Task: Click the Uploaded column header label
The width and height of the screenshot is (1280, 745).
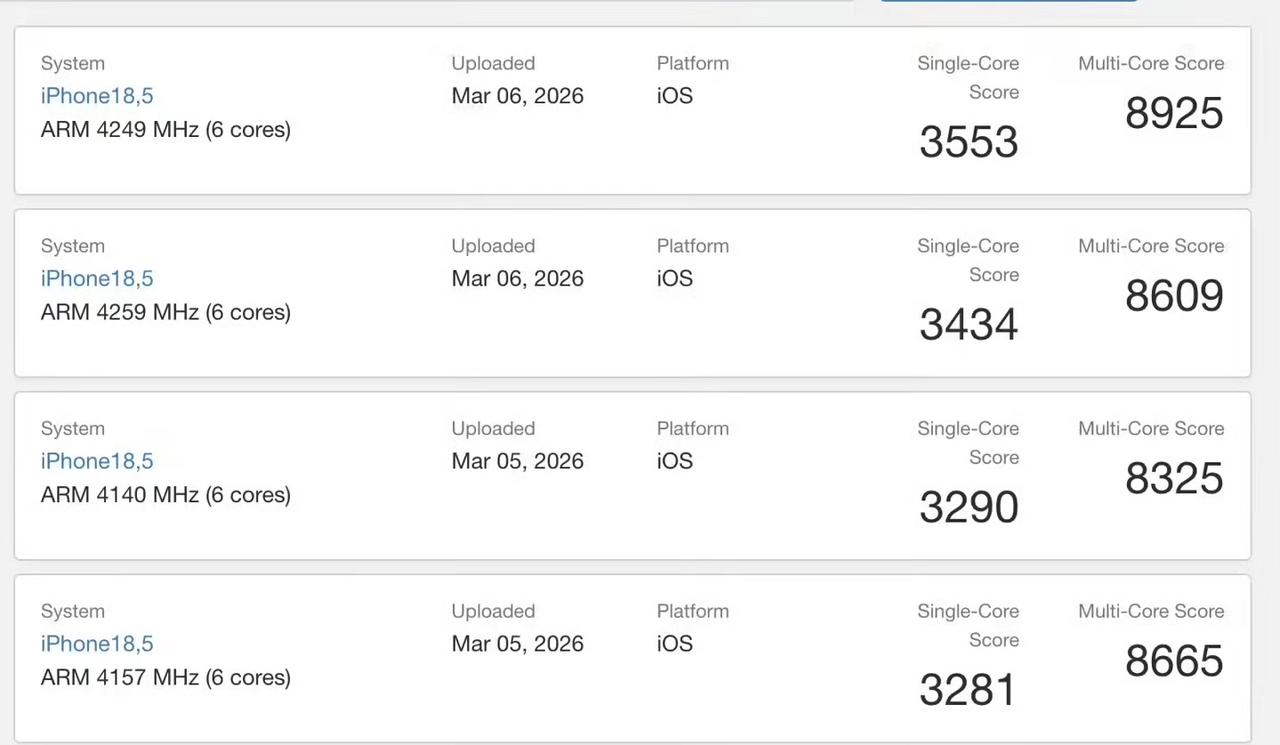Action: pyautogui.click(x=493, y=63)
